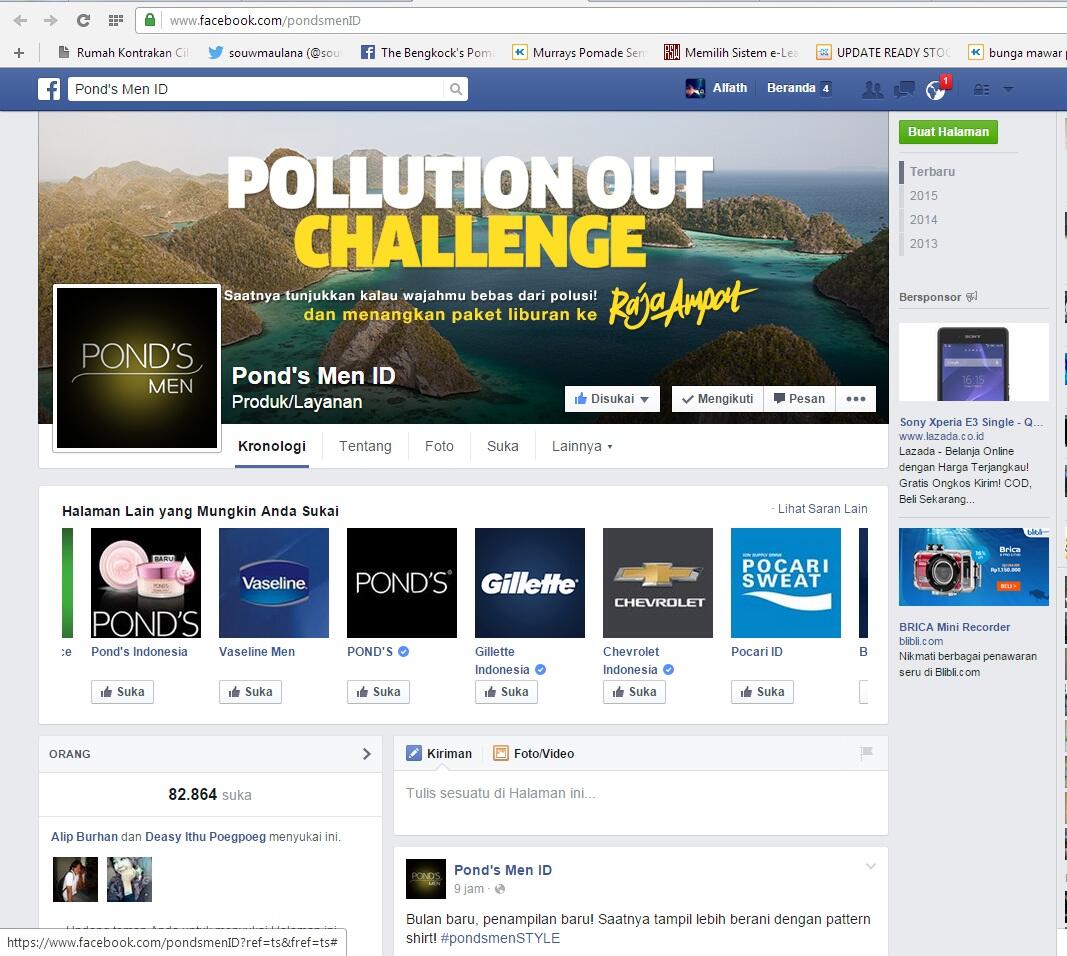Open the Disukai dropdown
Screen dimensions: 1067x956
(x=612, y=398)
